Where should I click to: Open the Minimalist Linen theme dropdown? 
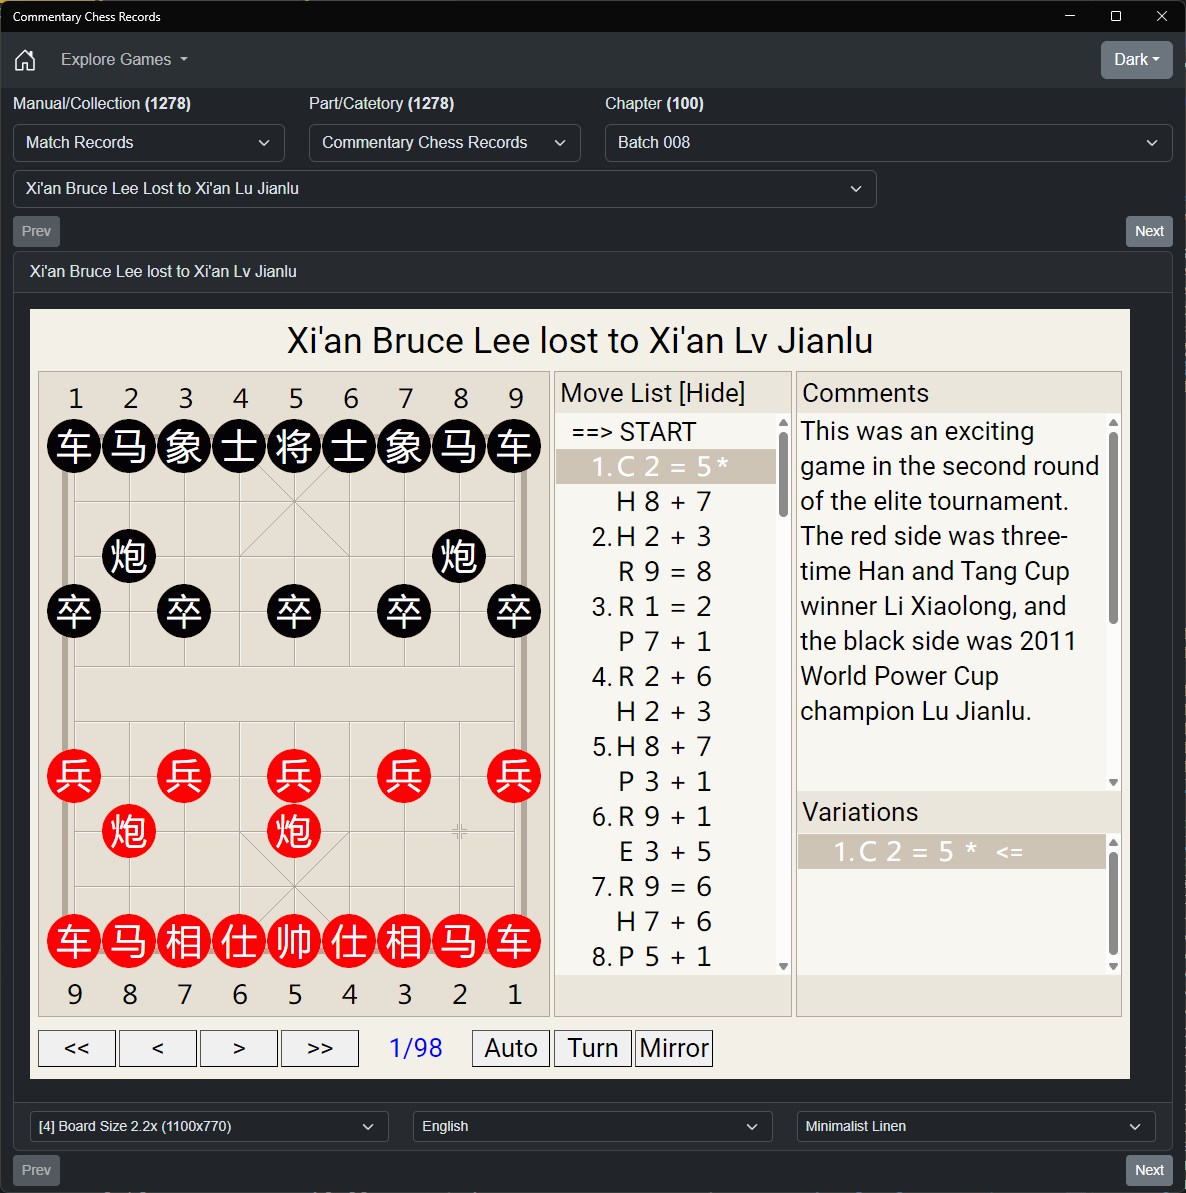point(976,1127)
